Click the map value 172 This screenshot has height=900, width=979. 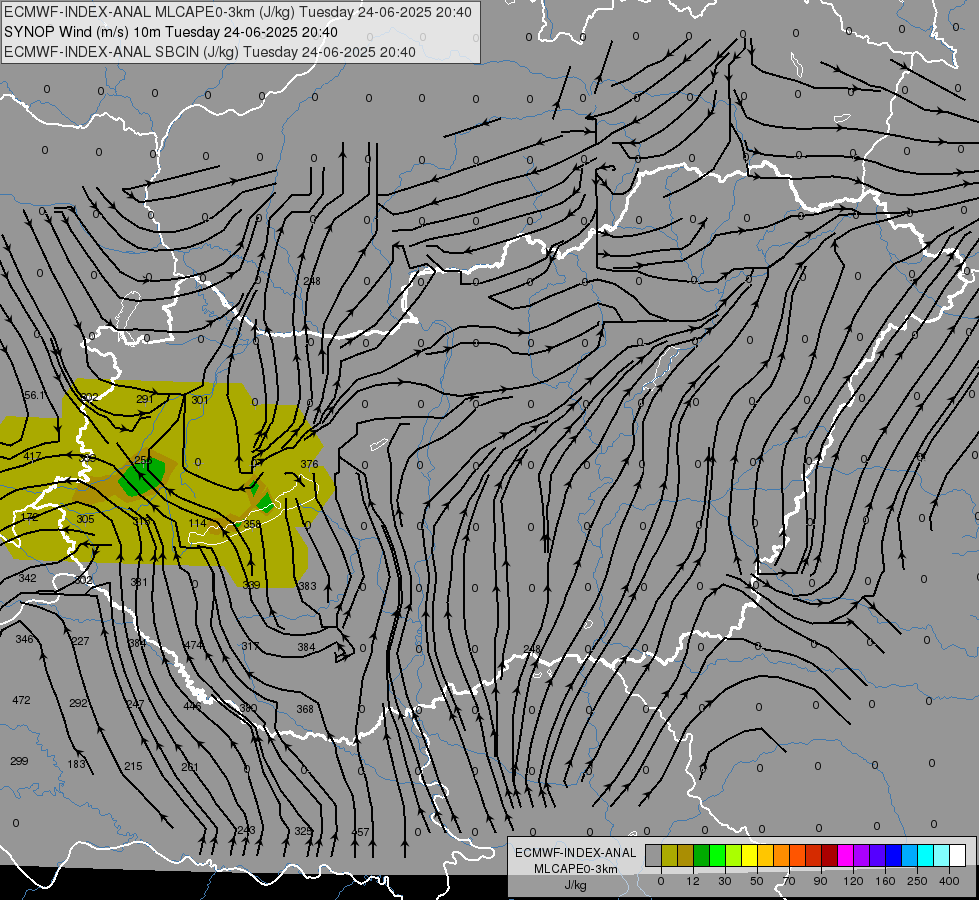[x=29, y=517]
